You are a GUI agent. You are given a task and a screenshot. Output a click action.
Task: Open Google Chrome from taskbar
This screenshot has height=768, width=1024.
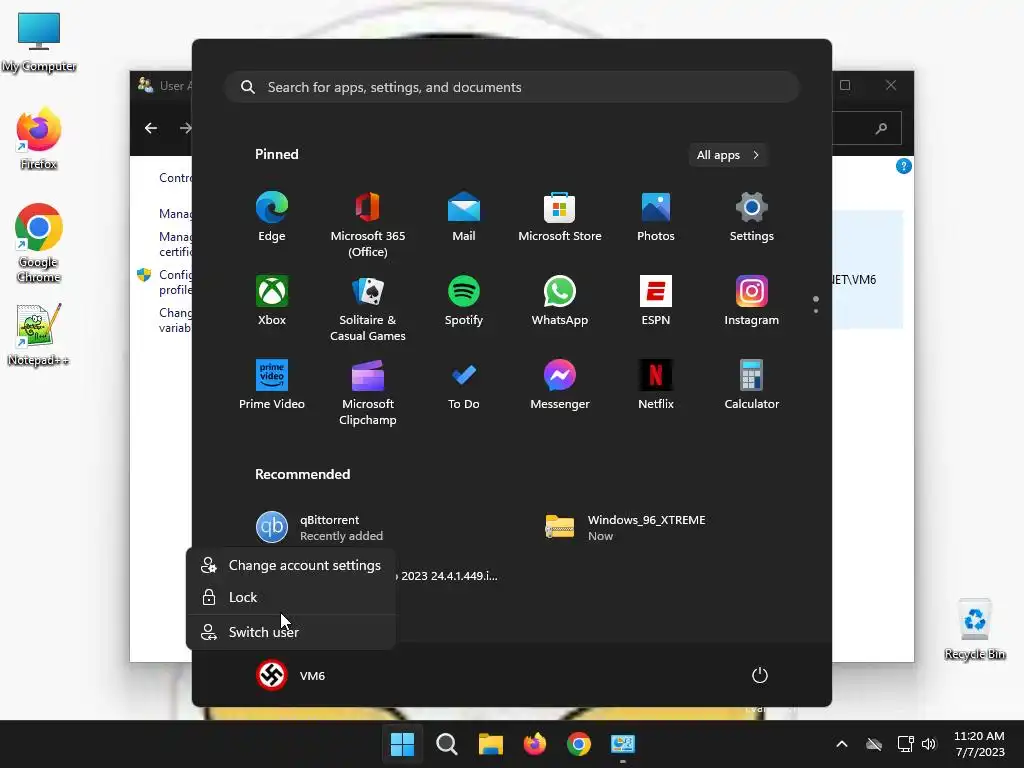coord(579,744)
